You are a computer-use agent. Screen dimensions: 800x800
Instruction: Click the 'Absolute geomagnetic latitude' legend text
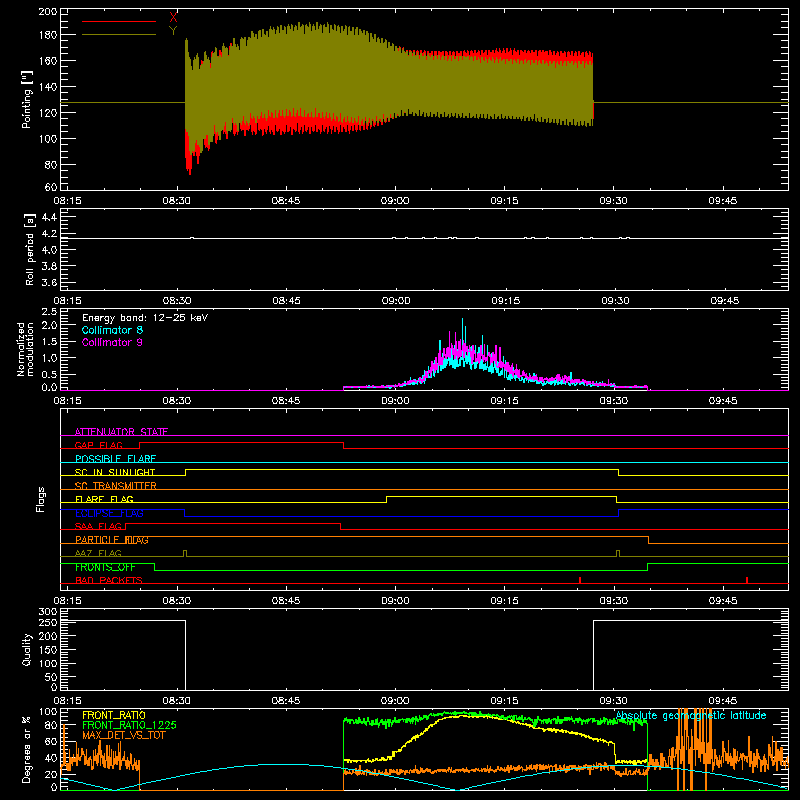tap(691, 716)
